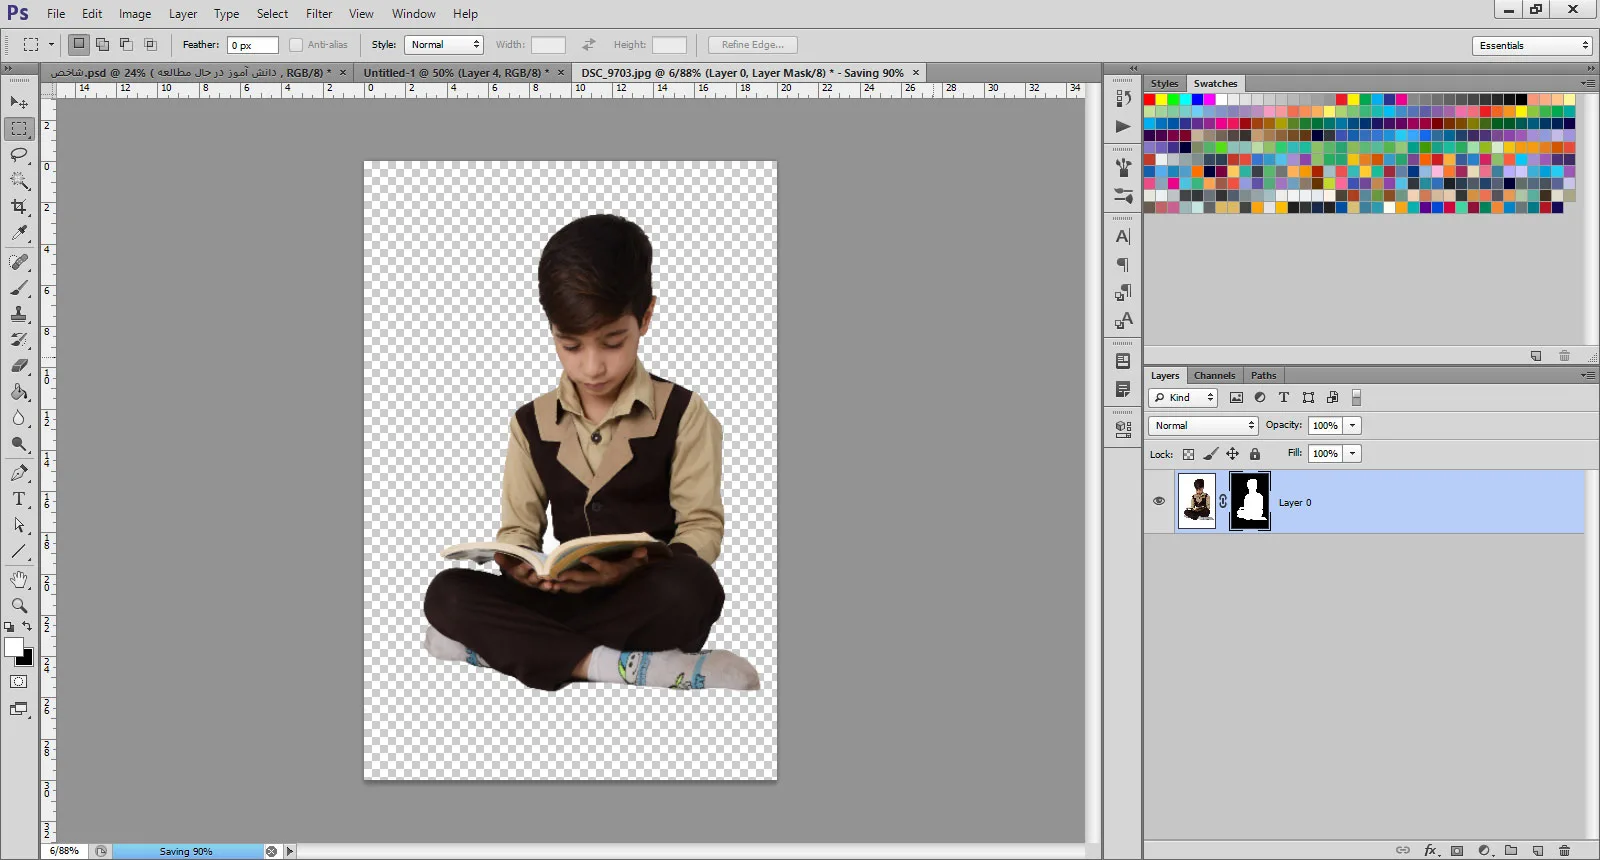1600x860 pixels.
Task: Open the layer Kind filter dropdown
Action: click(1183, 398)
